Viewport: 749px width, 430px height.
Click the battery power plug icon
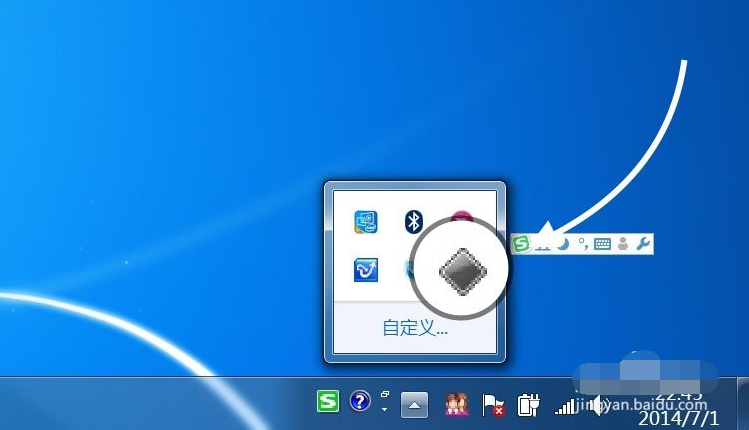pos(528,404)
